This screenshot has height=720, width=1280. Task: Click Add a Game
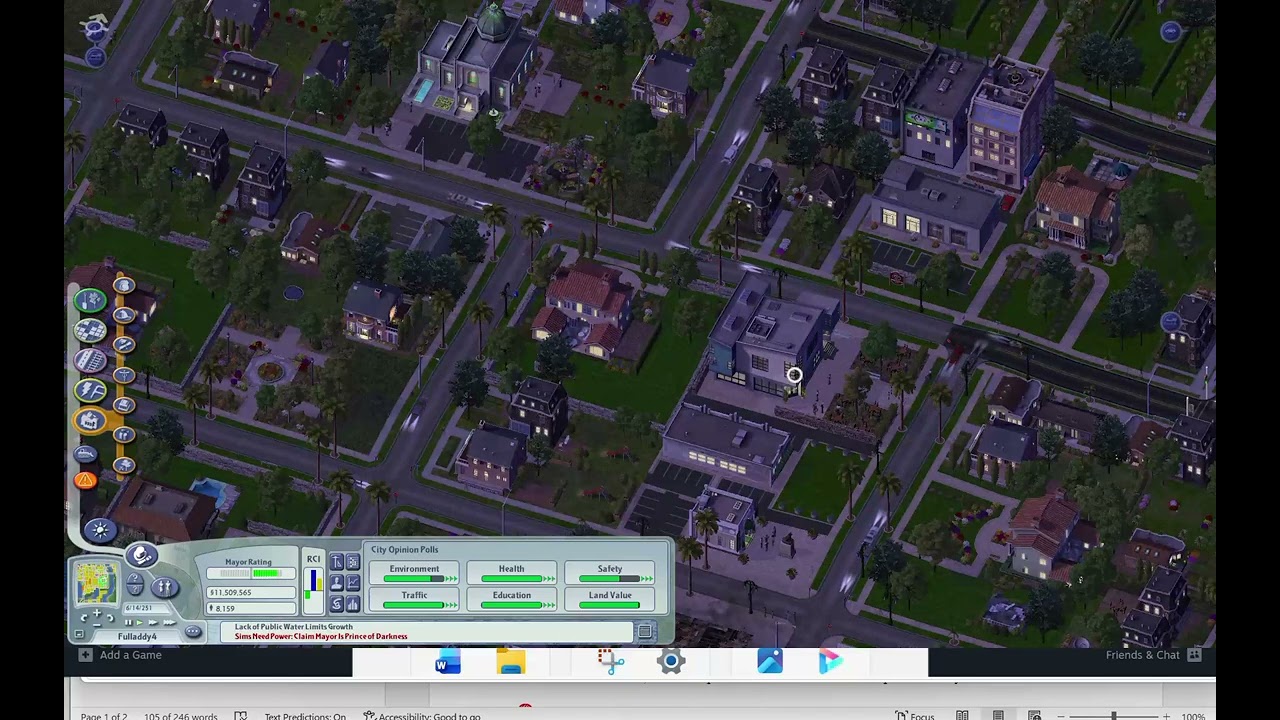pos(121,655)
